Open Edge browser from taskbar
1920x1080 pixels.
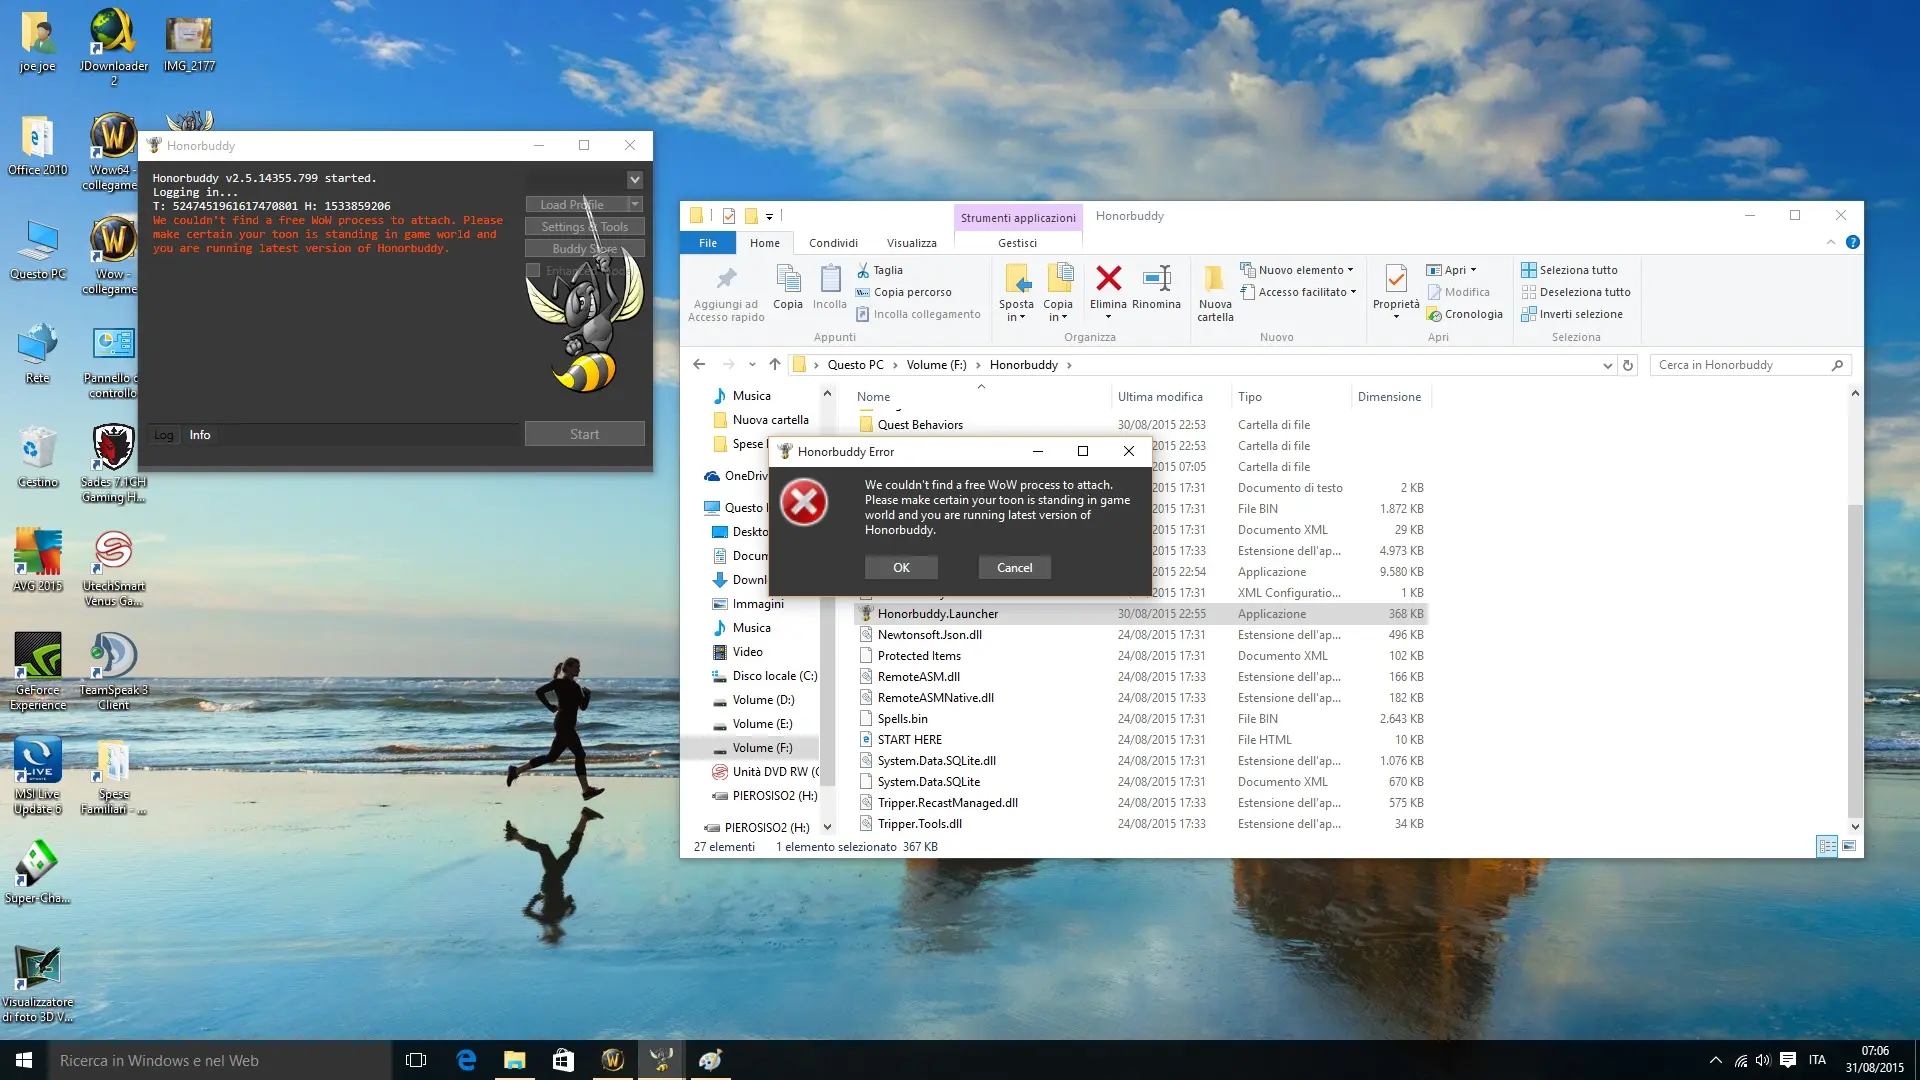tap(466, 1060)
